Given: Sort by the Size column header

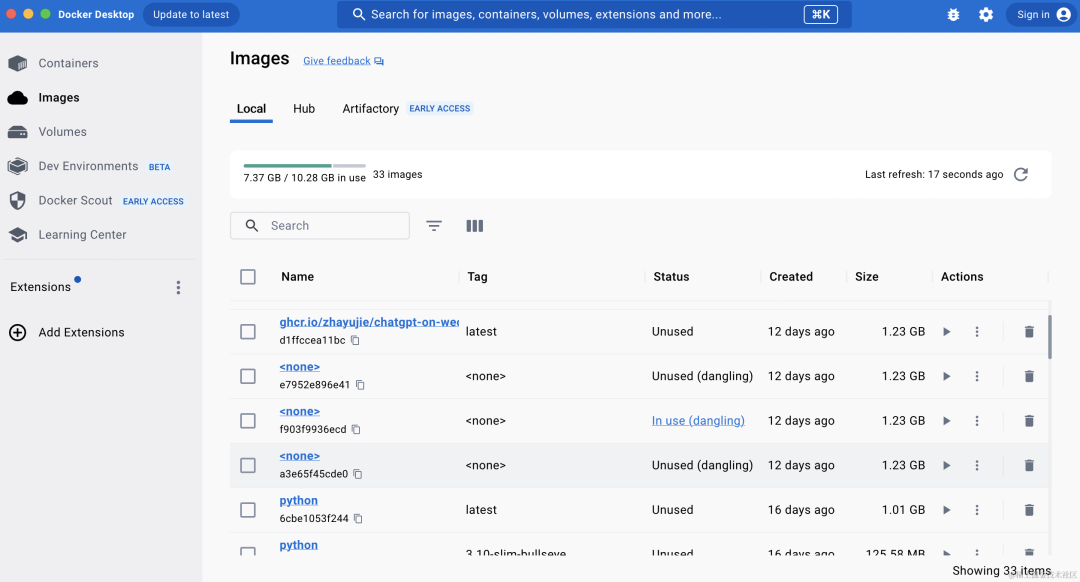Looking at the screenshot, I should pyautogui.click(x=866, y=277).
